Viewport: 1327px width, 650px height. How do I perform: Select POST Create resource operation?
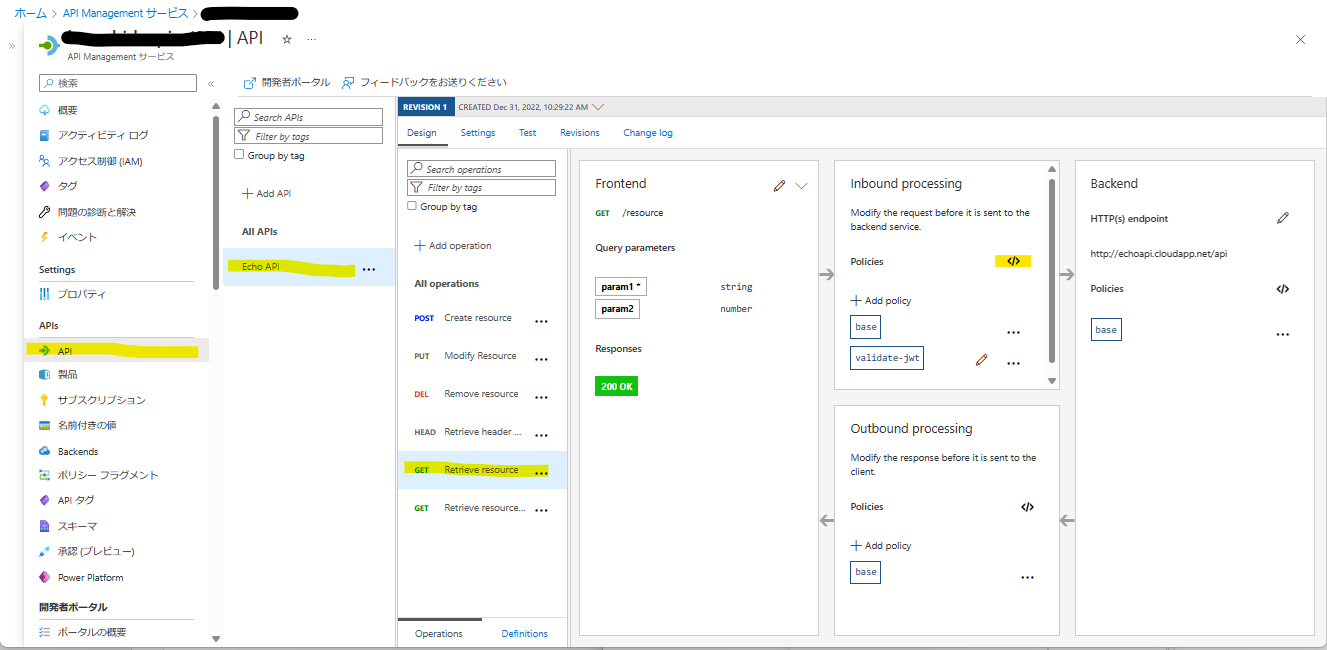click(x=476, y=318)
